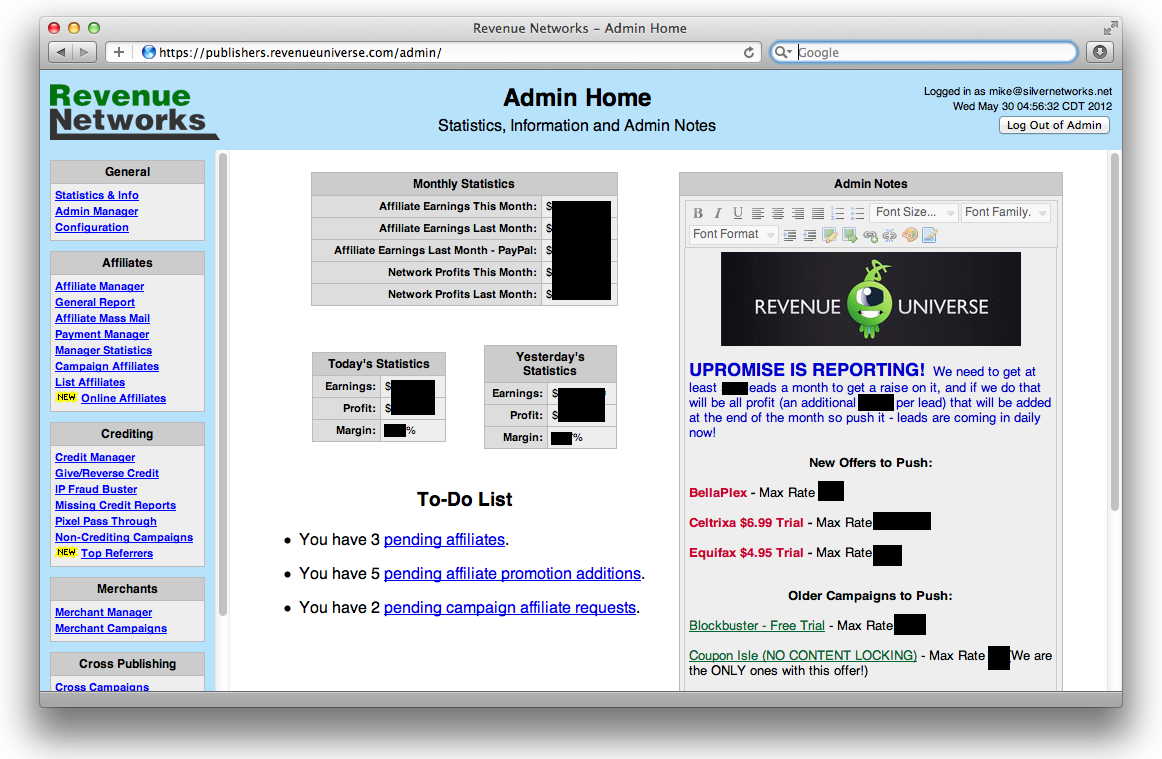Click the indent icon in editor toolbar

click(790, 235)
